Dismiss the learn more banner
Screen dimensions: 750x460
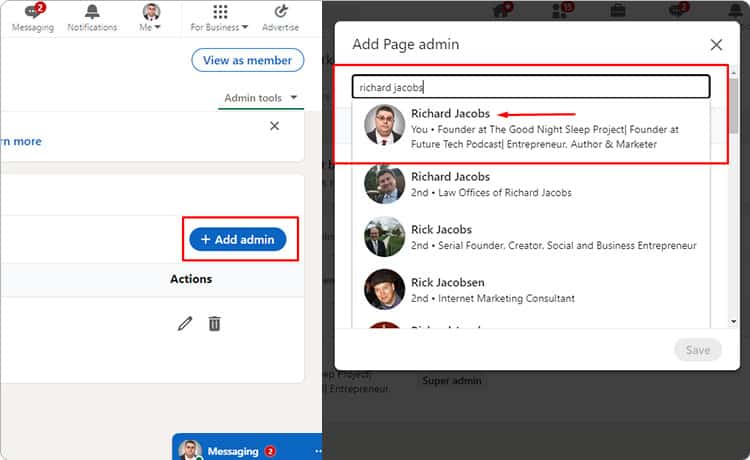(x=275, y=126)
